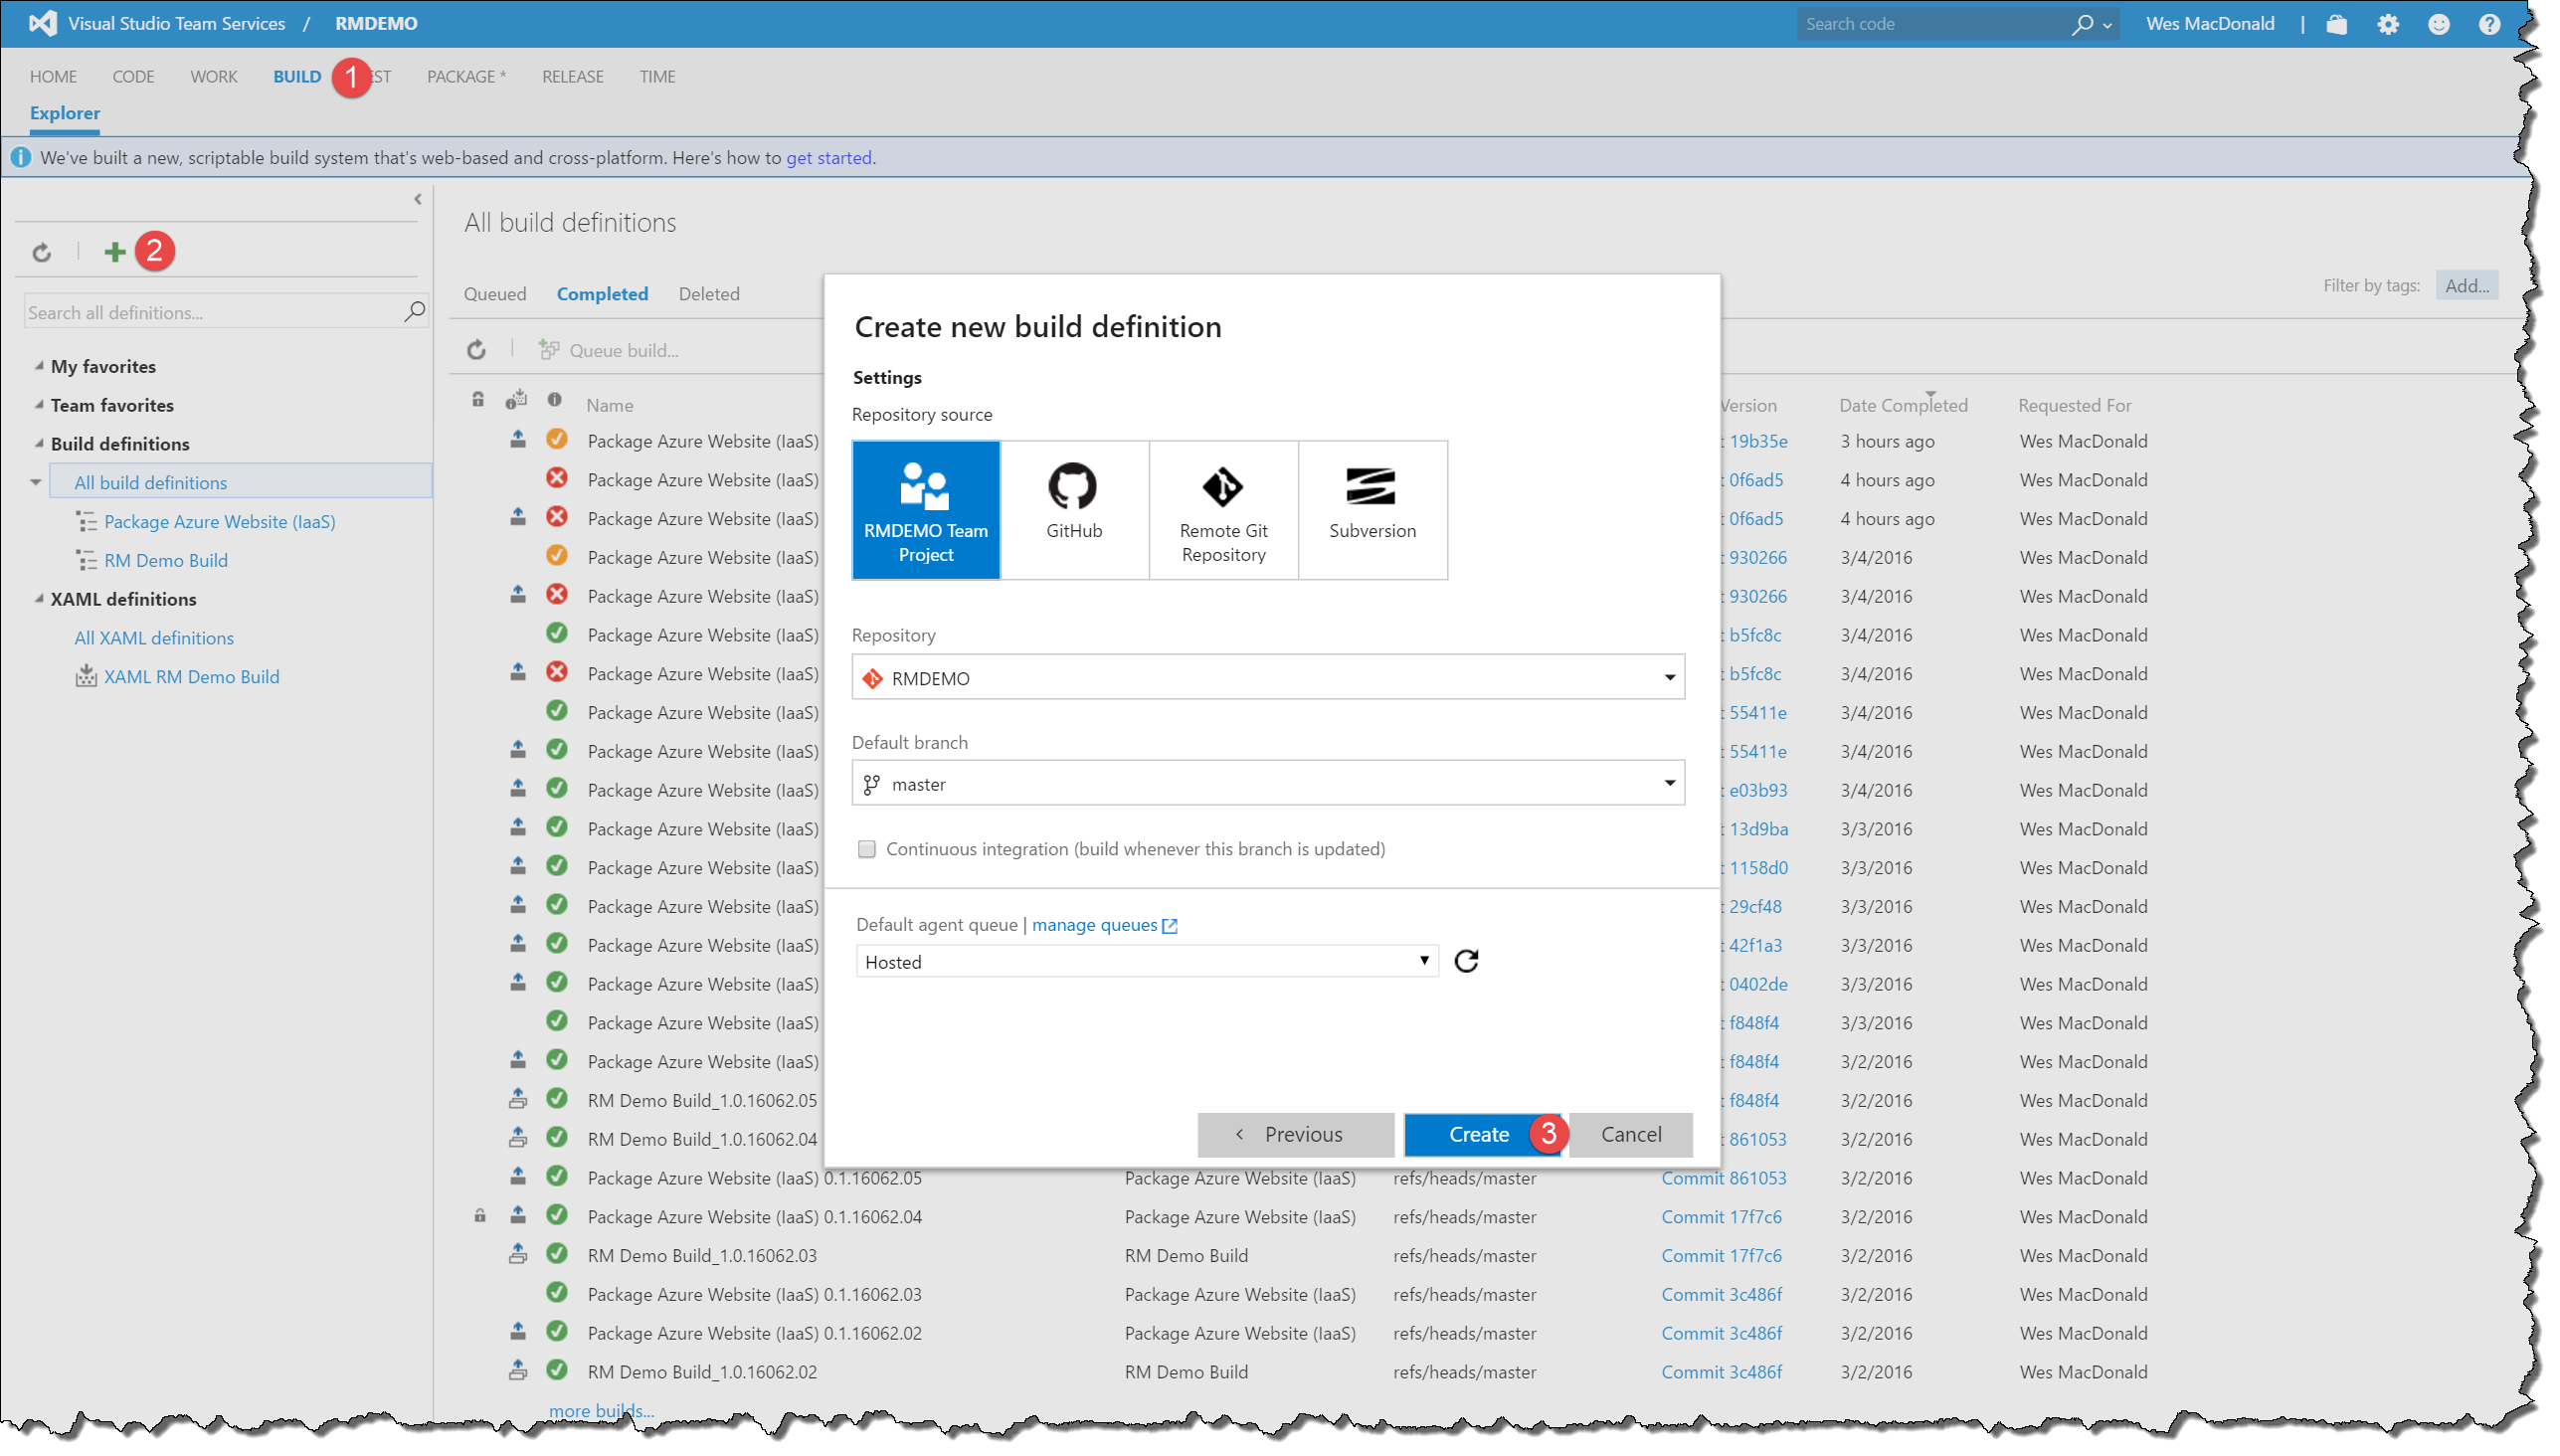Pick Subversion as repository source

click(x=1372, y=509)
